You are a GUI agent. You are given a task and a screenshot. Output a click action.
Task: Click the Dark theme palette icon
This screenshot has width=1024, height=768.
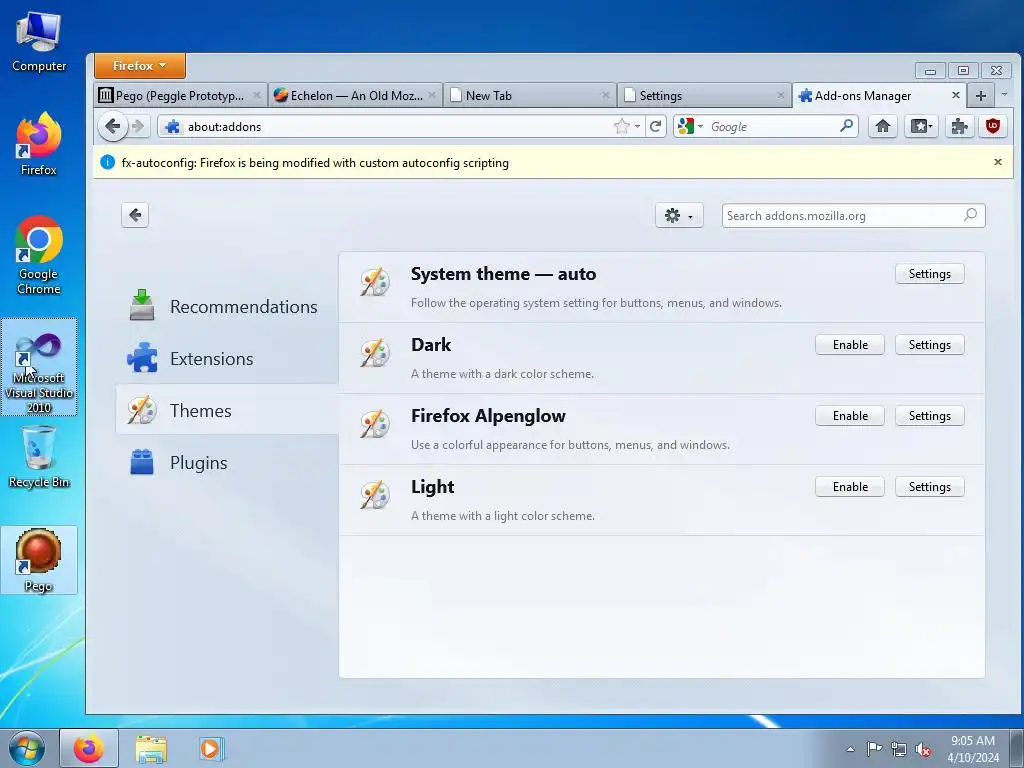coord(375,353)
